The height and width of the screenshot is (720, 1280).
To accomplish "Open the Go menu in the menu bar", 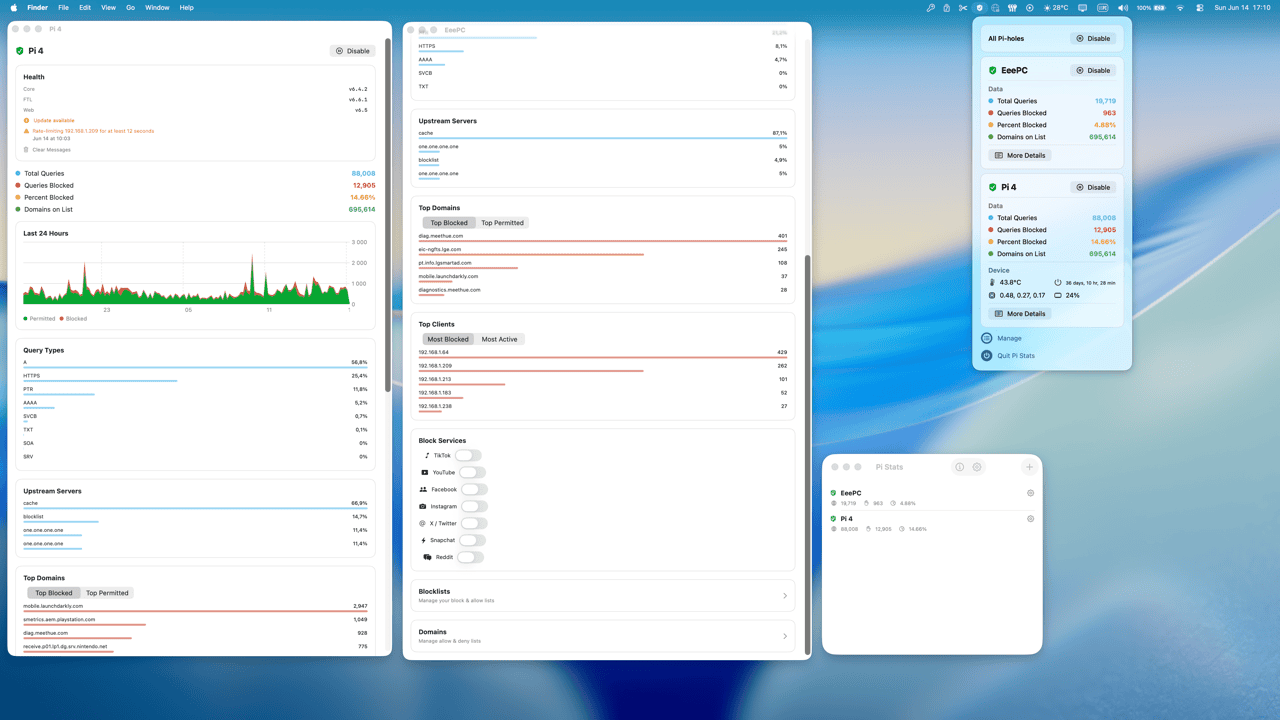I will coord(130,7).
